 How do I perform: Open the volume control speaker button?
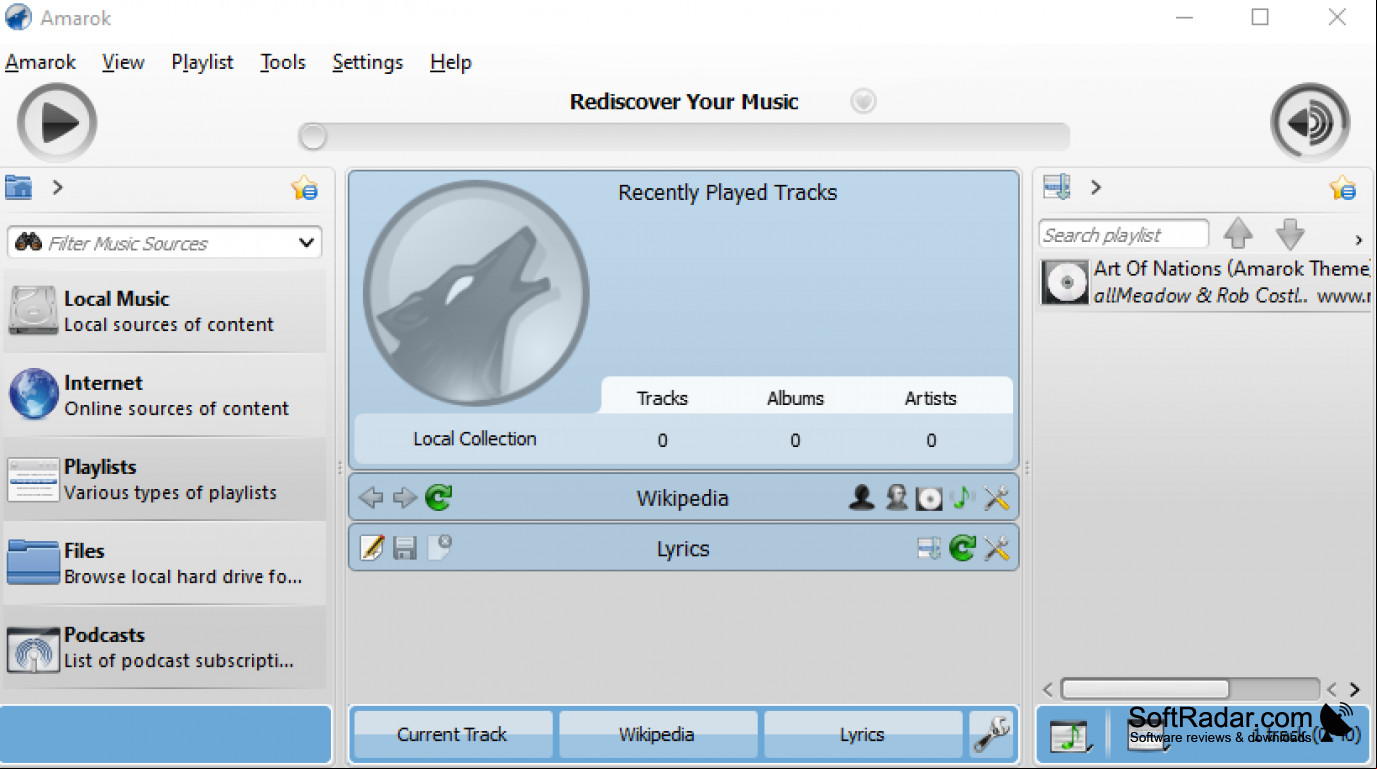point(1309,122)
